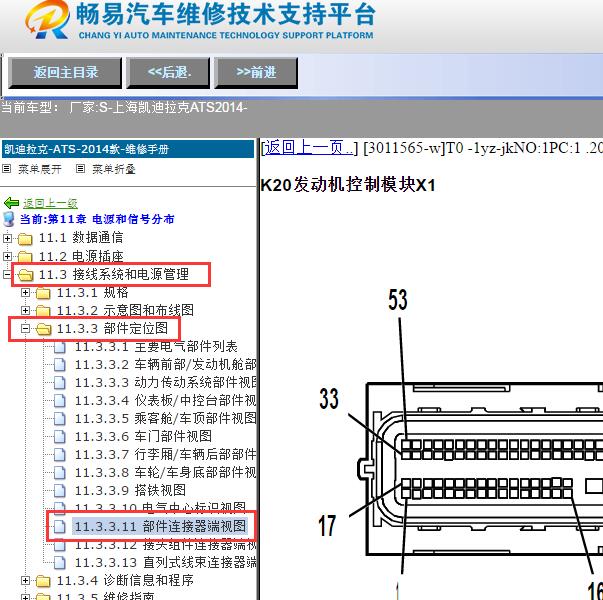Open the 11.3.1 规格 folder
The height and width of the screenshot is (600, 603).
[92, 293]
